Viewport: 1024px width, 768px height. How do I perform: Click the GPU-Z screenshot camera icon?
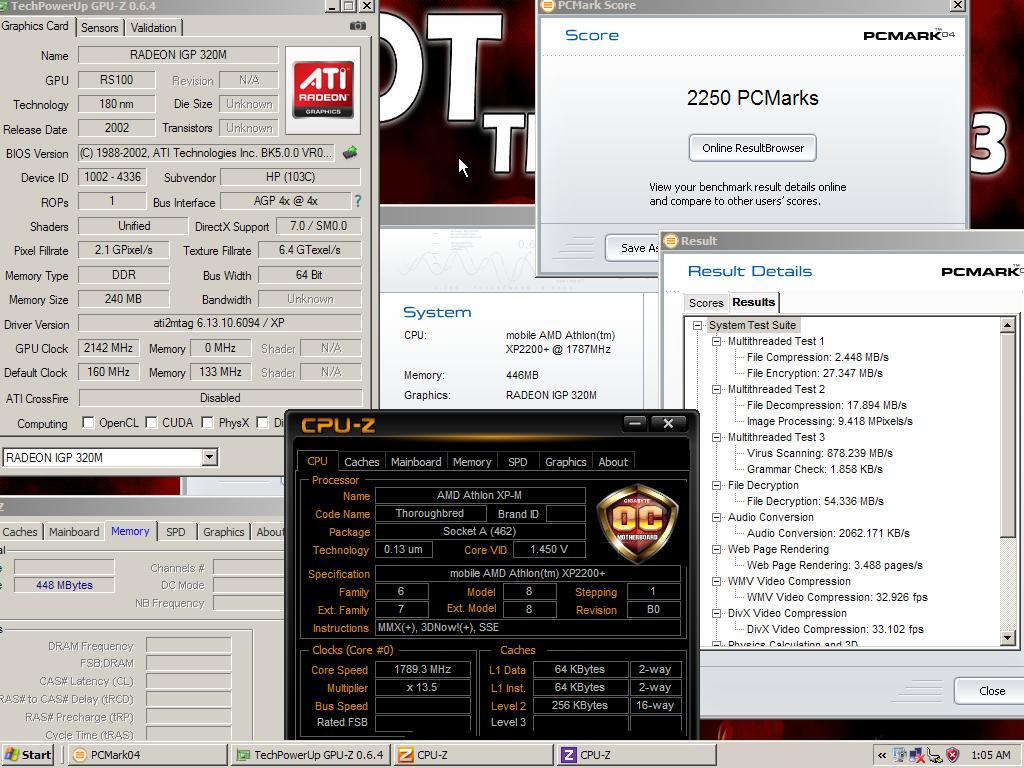357,26
